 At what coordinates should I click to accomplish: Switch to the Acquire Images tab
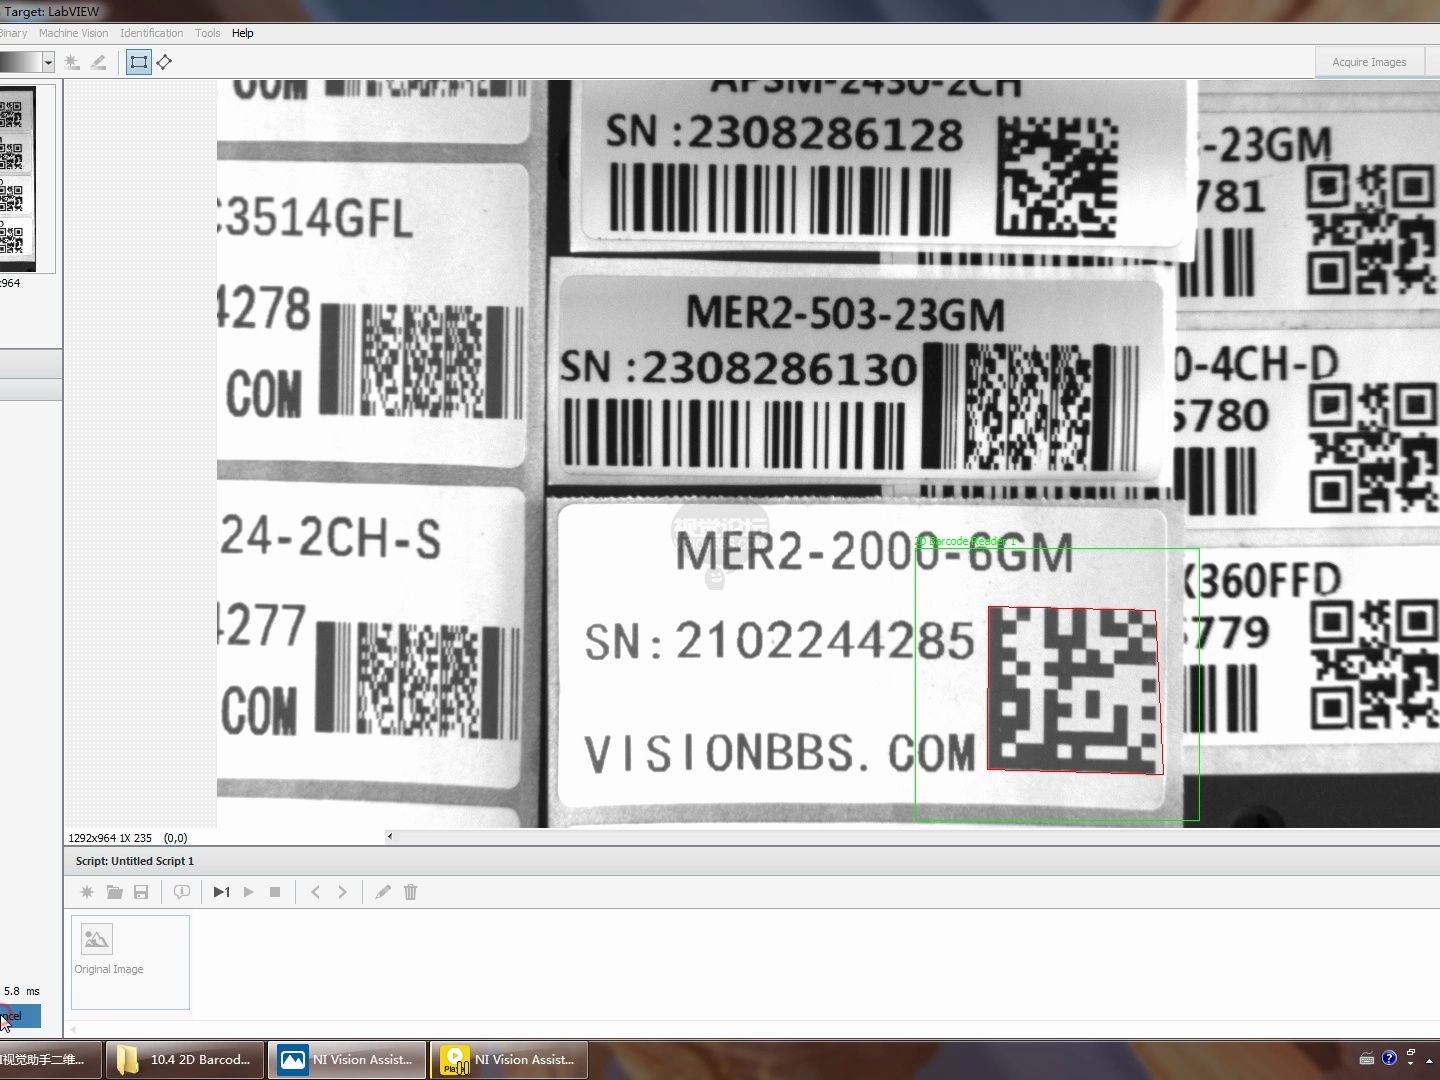point(1369,62)
